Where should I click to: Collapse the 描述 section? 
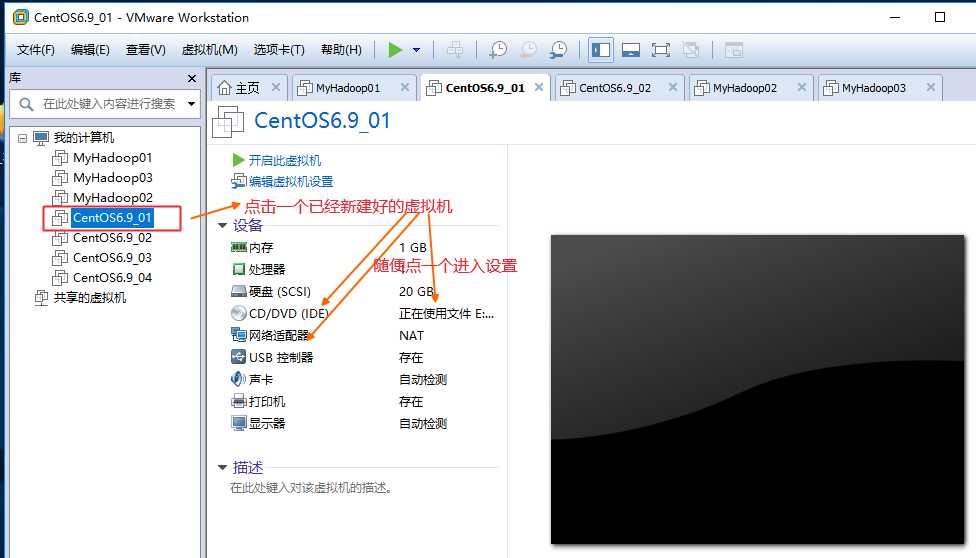pyautogui.click(x=222, y=467)
